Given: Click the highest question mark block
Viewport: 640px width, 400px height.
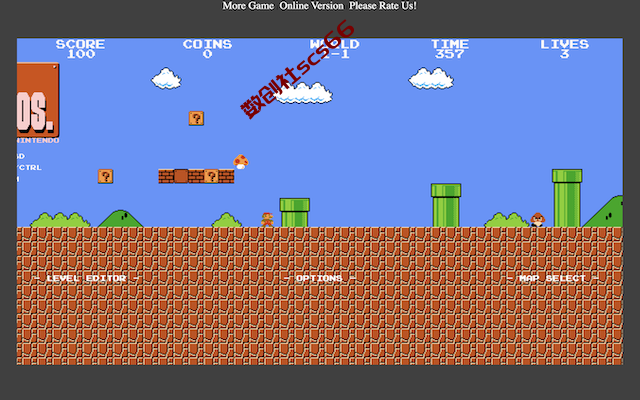Looking at the screenshot, I should pyautogui.click(x=196, y=118).
